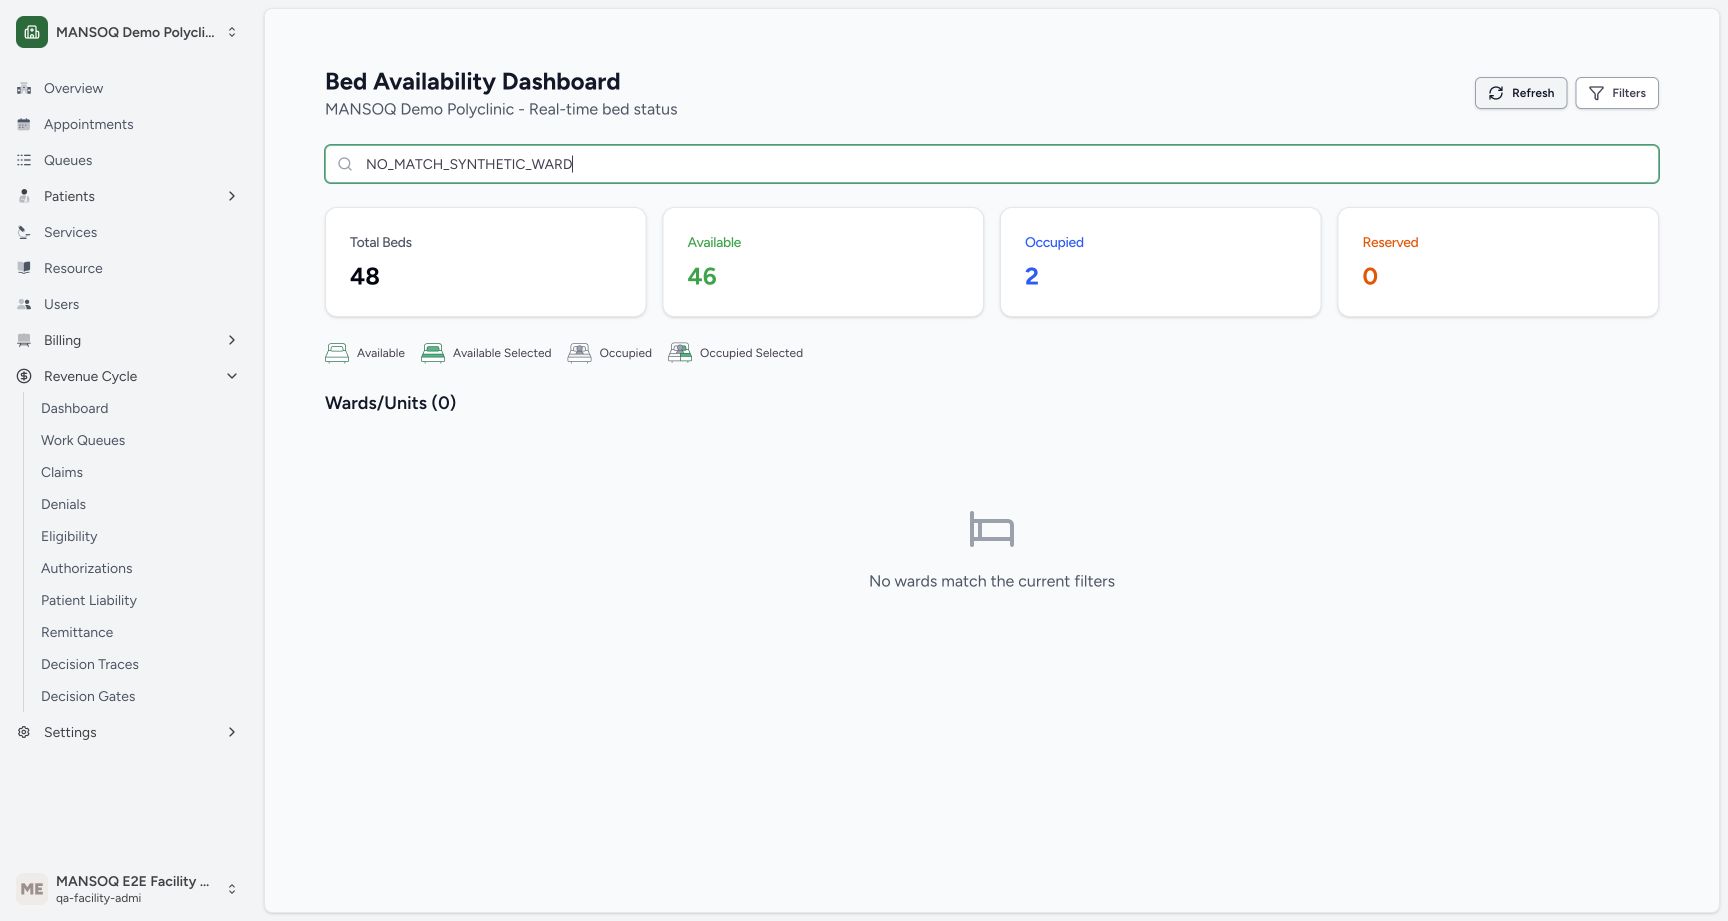Click the Overview sidebar icon

pyautogui.click(x=24, y=88)
